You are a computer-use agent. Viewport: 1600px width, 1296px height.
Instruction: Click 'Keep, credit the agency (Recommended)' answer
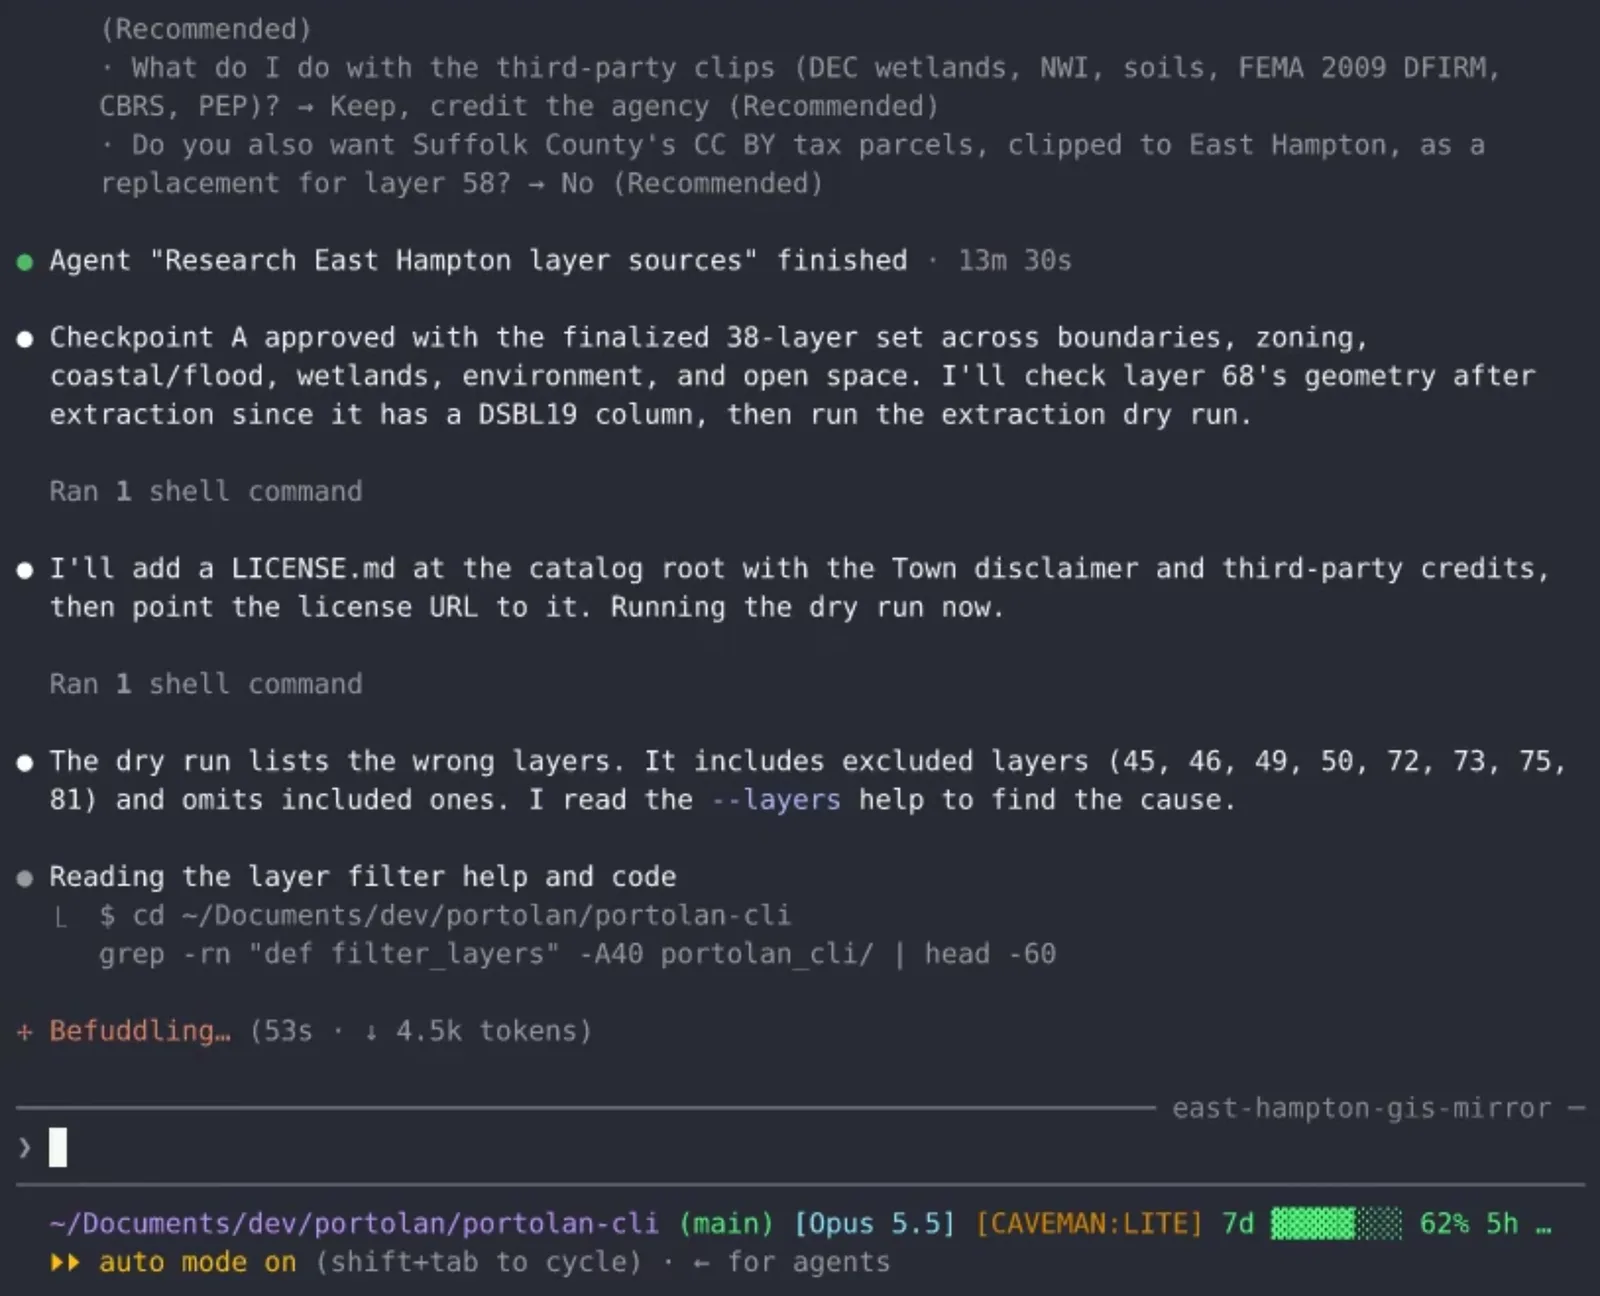pos(634,106)
